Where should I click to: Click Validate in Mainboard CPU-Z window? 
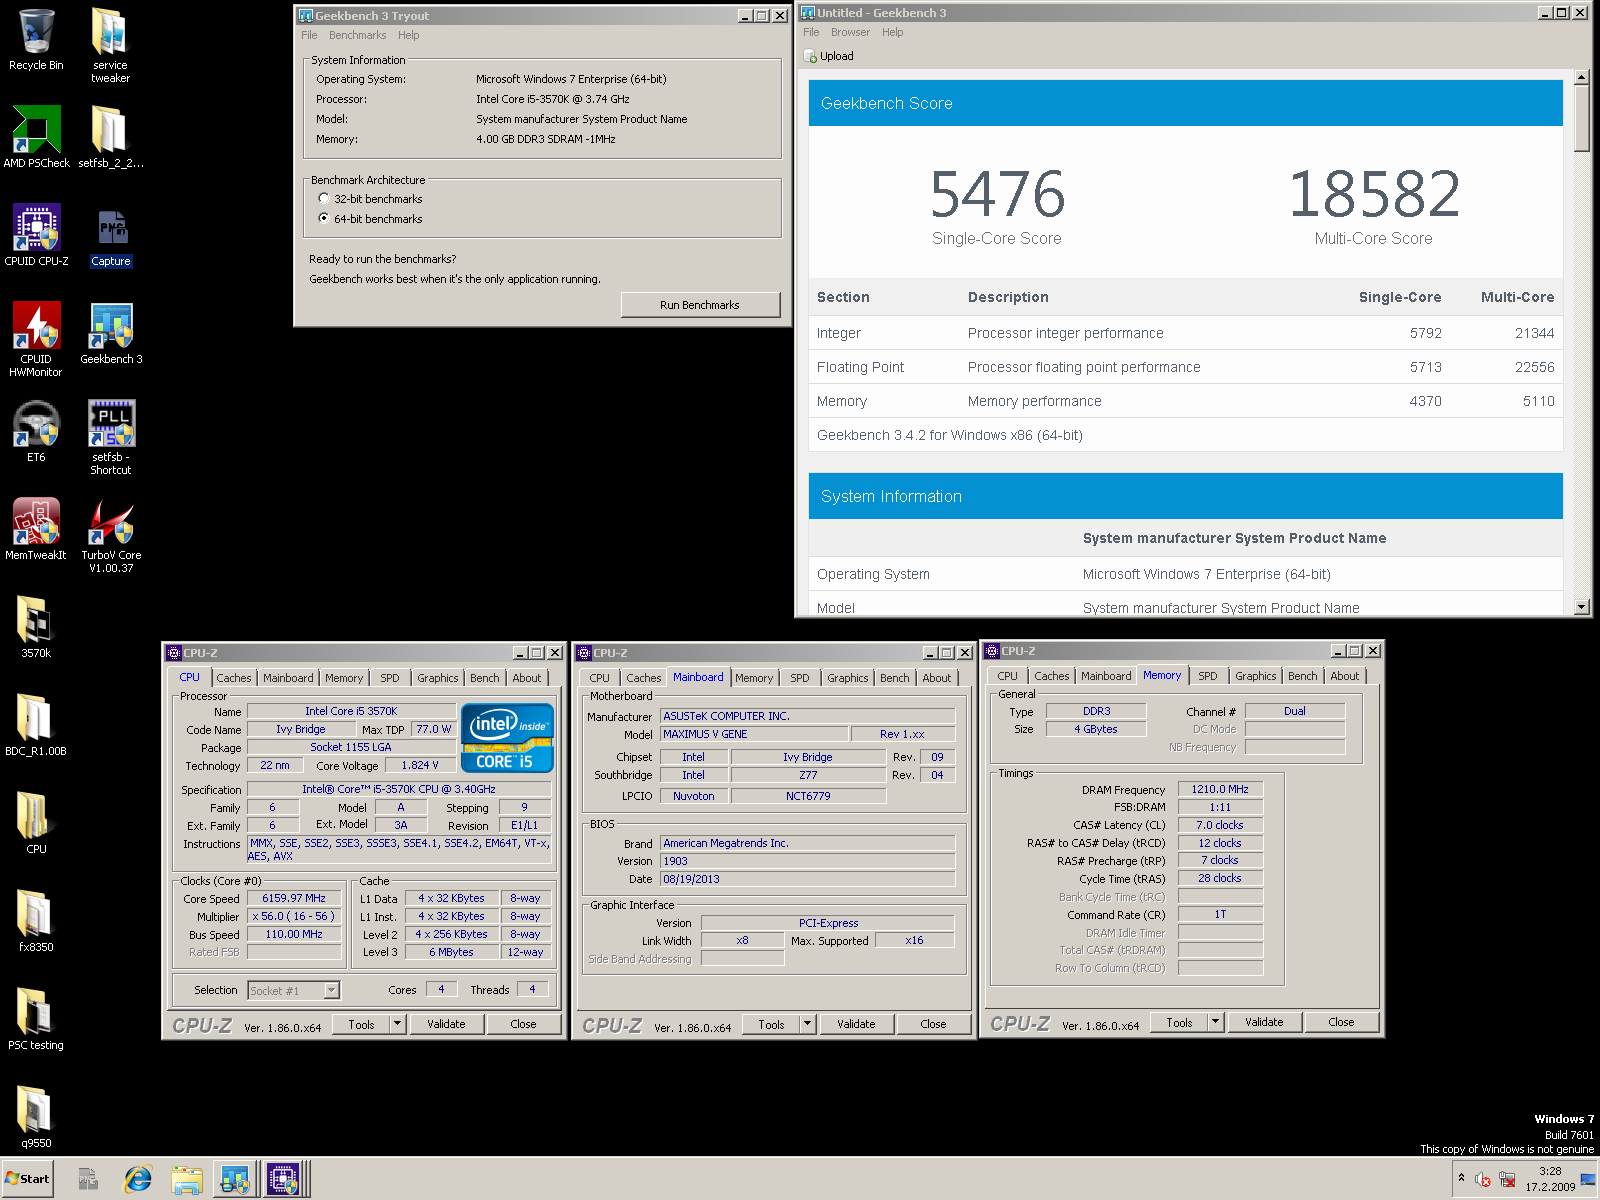click(x=856, y=1024)
